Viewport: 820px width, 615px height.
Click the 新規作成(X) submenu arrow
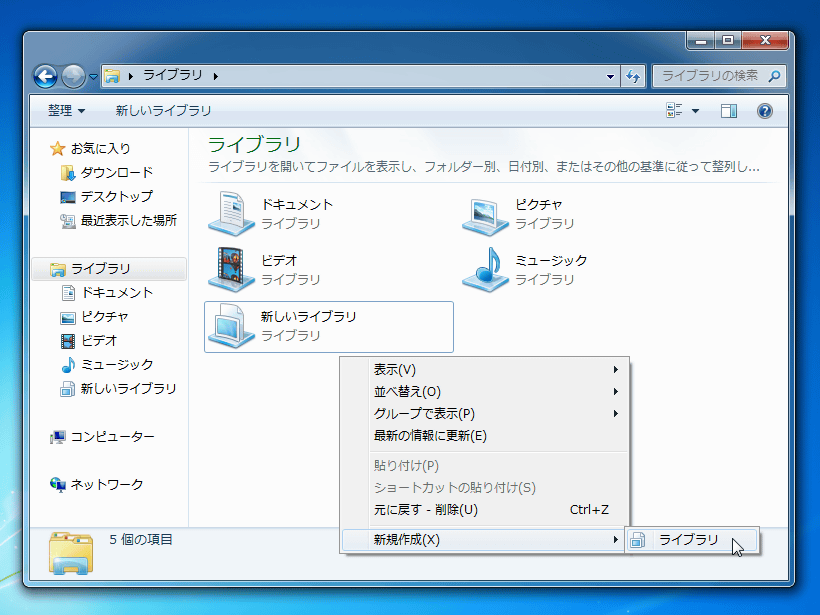616,540
